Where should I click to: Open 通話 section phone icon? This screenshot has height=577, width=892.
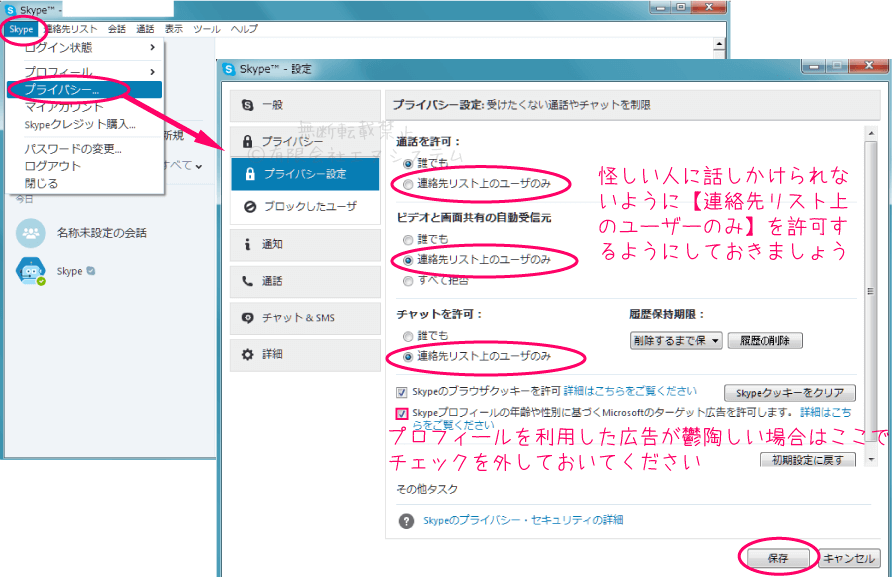coord(247,281)
